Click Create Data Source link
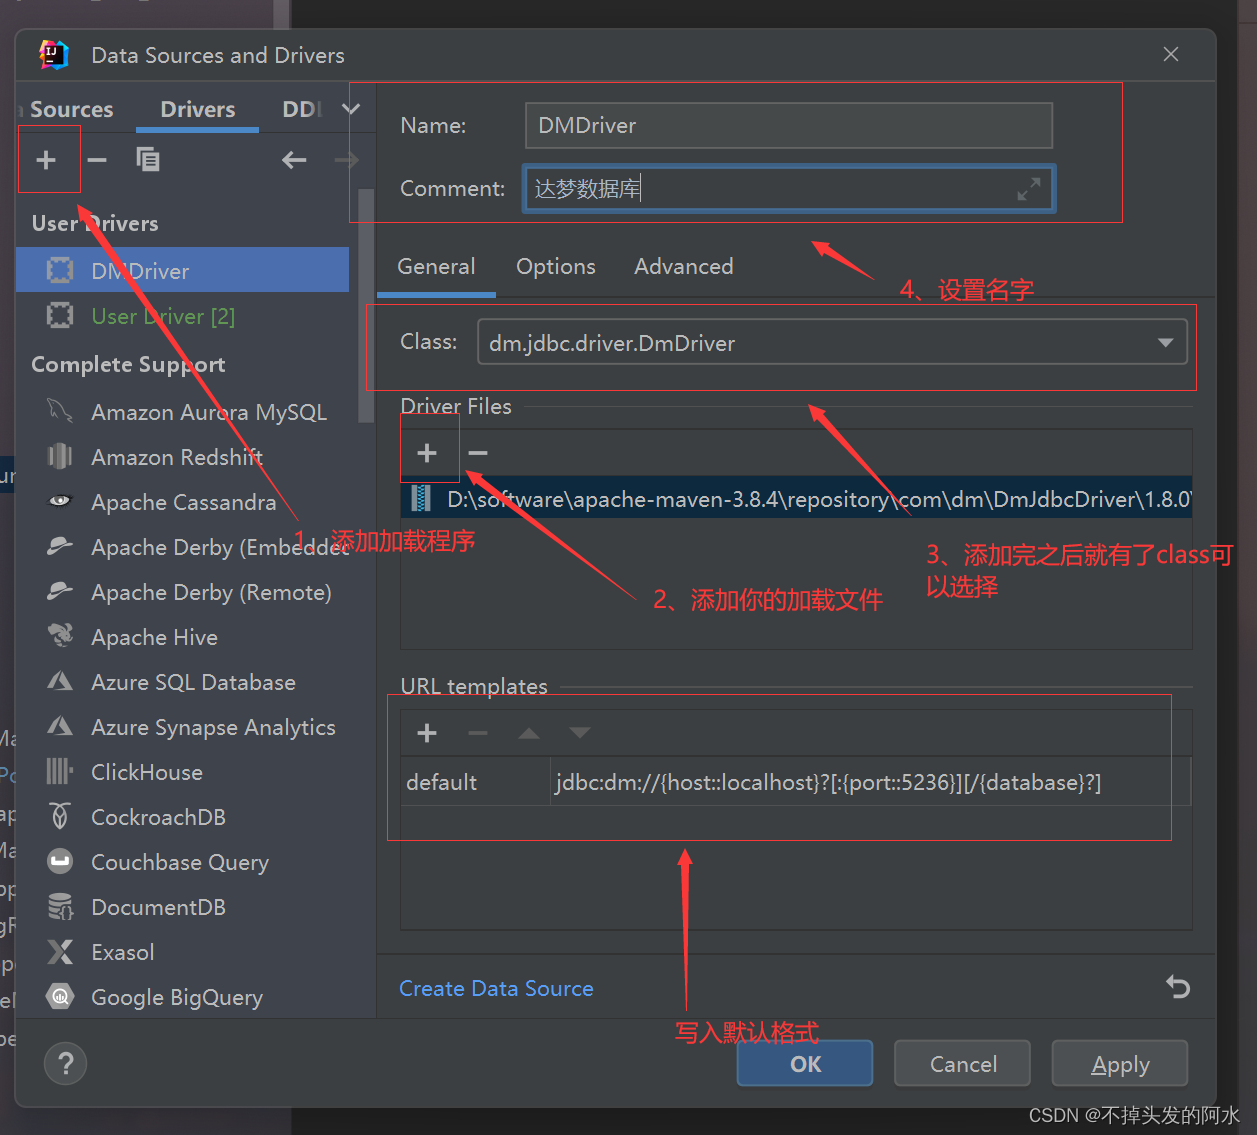The image size is (1257, 1135). click(x=496, y=988)
